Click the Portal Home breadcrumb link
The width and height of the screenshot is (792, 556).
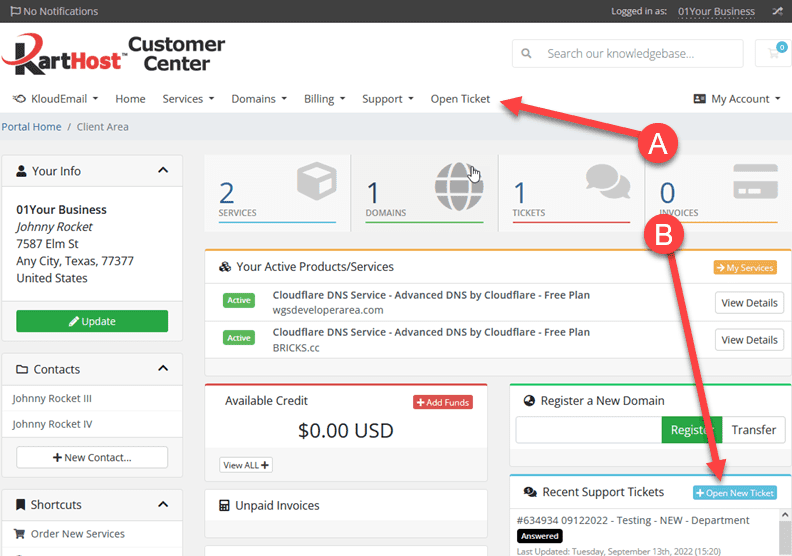click(x=31, y=127)
